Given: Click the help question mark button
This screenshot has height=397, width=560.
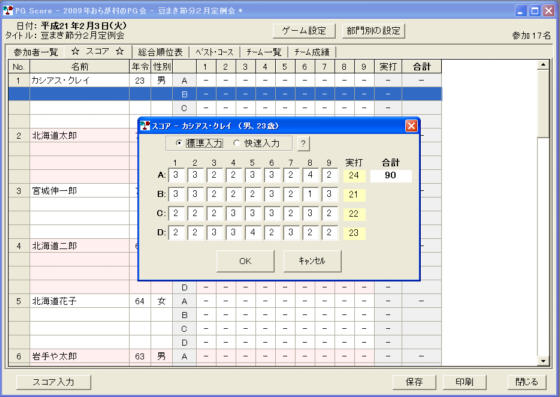Looking at the screenshot, I should pos(303,144).
